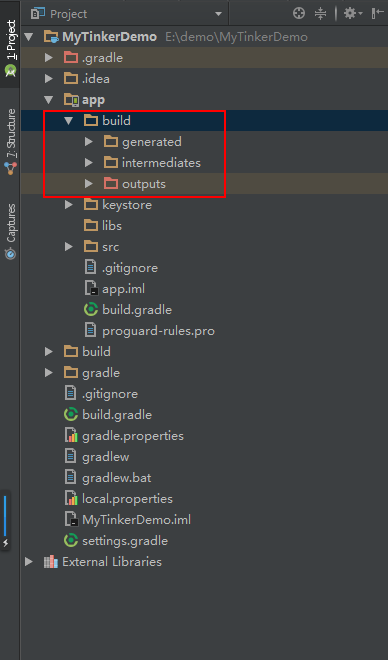Expand the src folder arrow

pyautogui.click(x=69, y=247)
